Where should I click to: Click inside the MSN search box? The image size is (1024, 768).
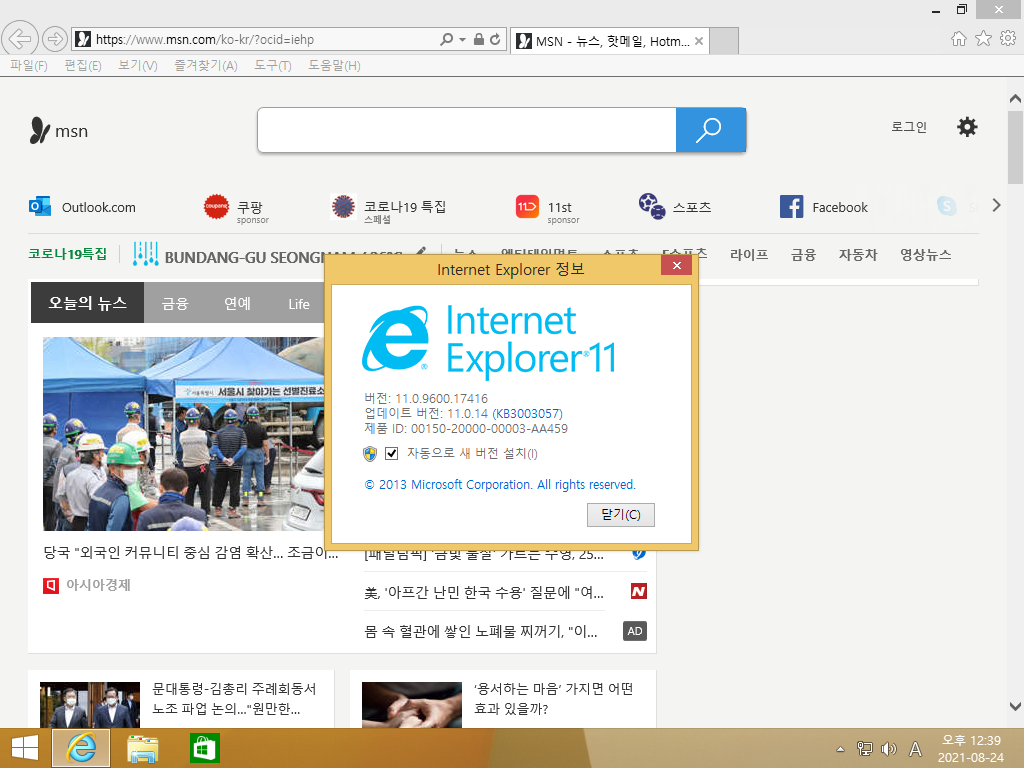tap(467, 130)
